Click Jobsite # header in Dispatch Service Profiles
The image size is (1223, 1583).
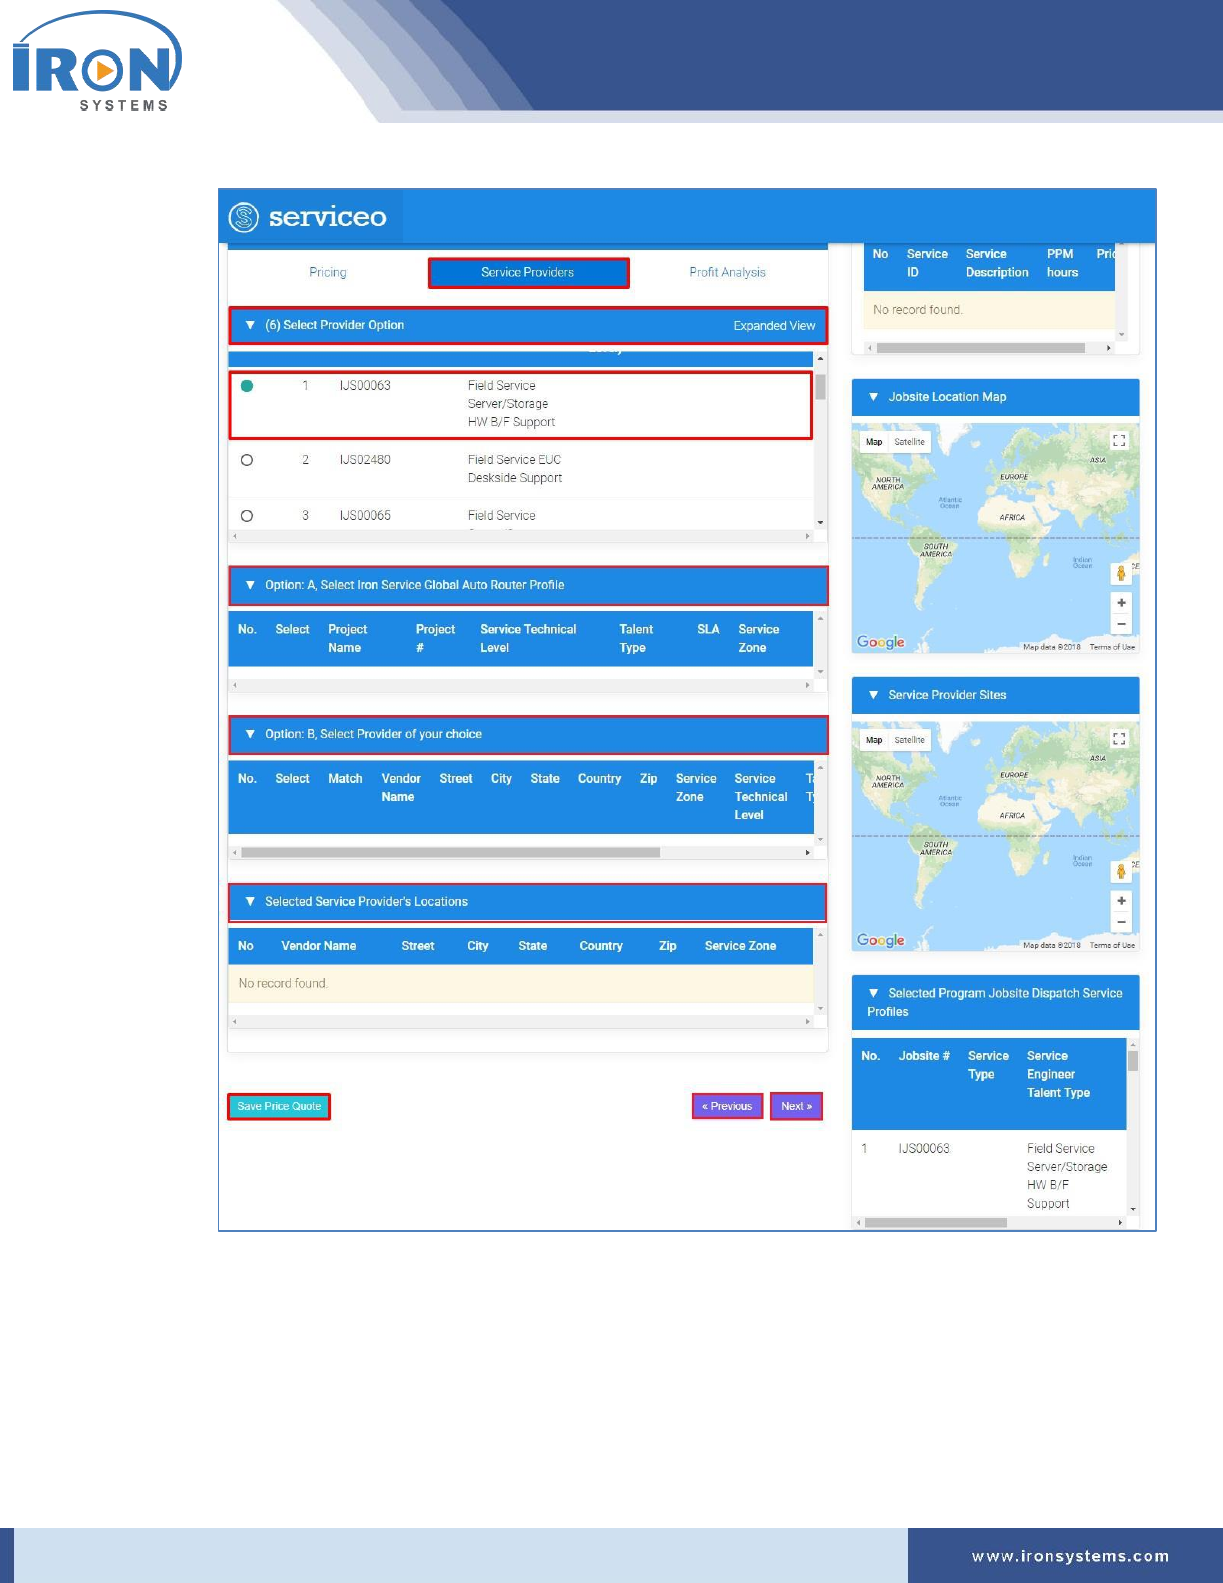pos(924,1056)
